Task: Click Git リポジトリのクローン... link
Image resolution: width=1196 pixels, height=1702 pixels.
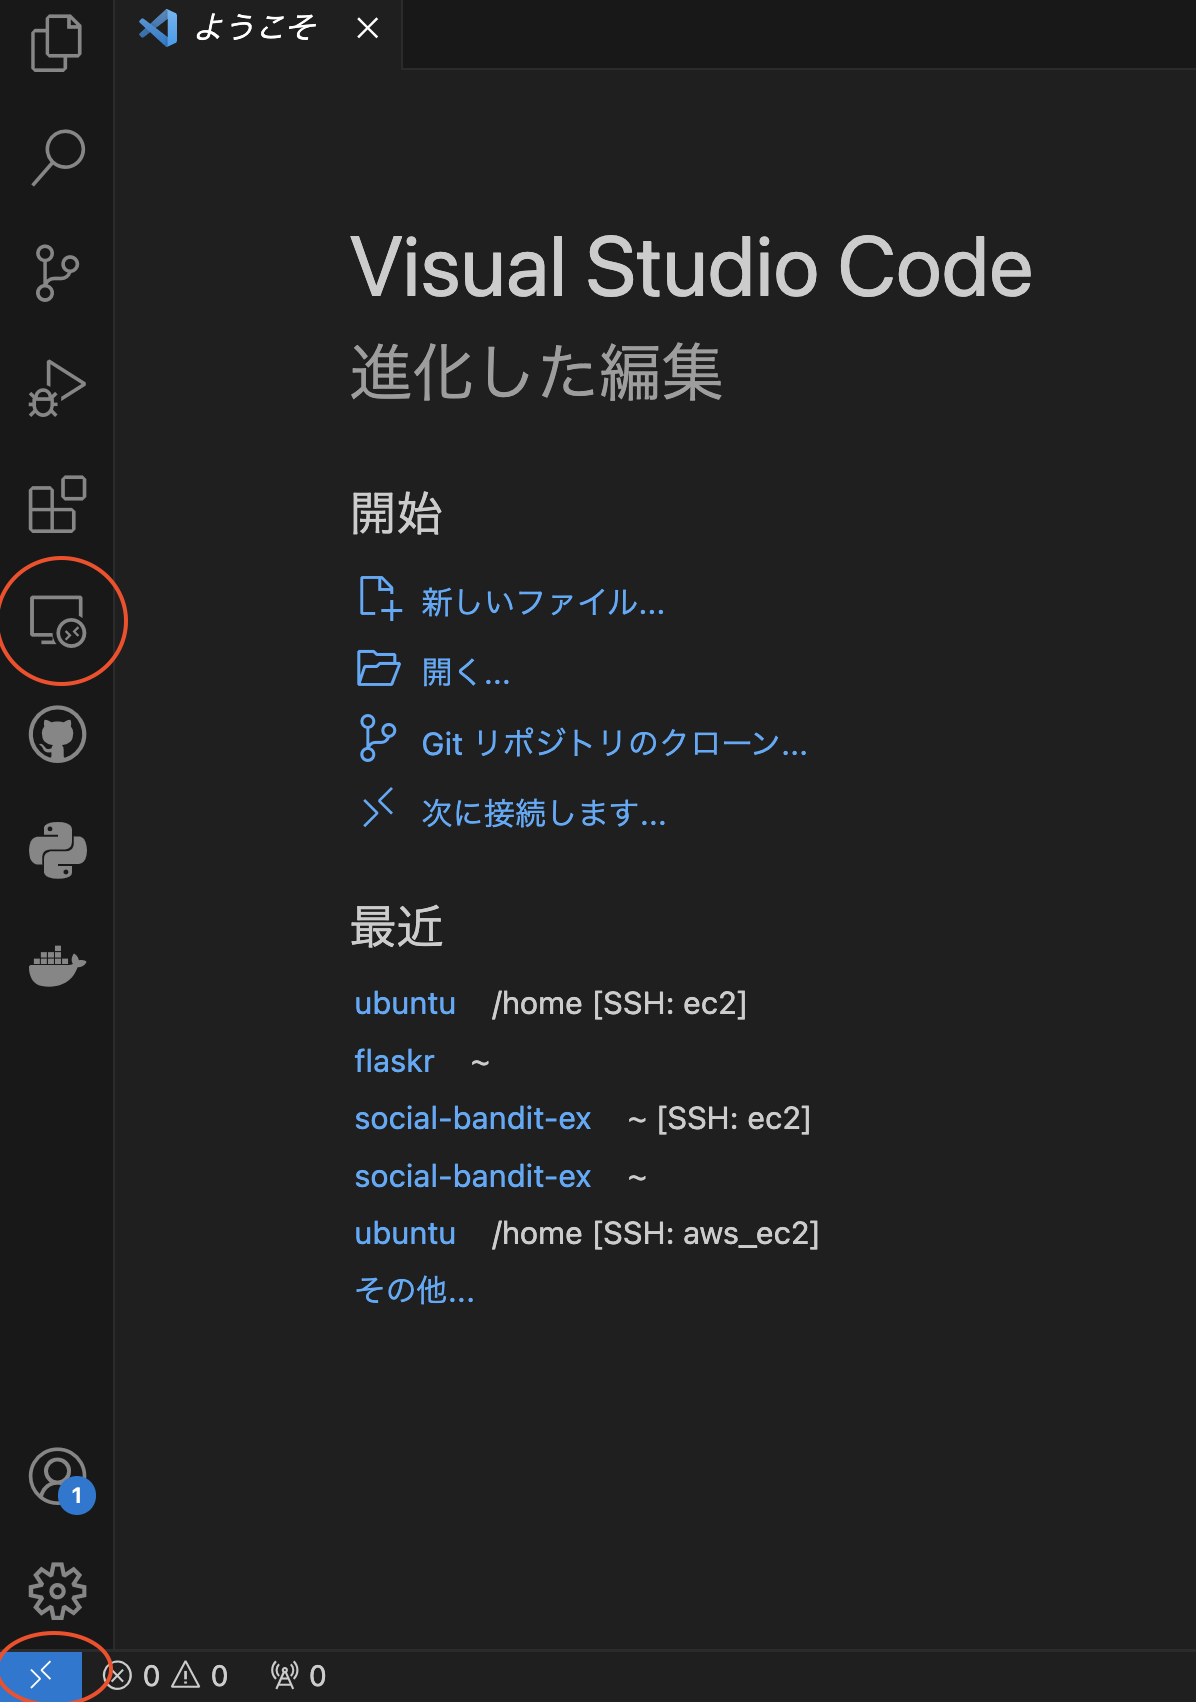Action: click(x=614, y=743)
